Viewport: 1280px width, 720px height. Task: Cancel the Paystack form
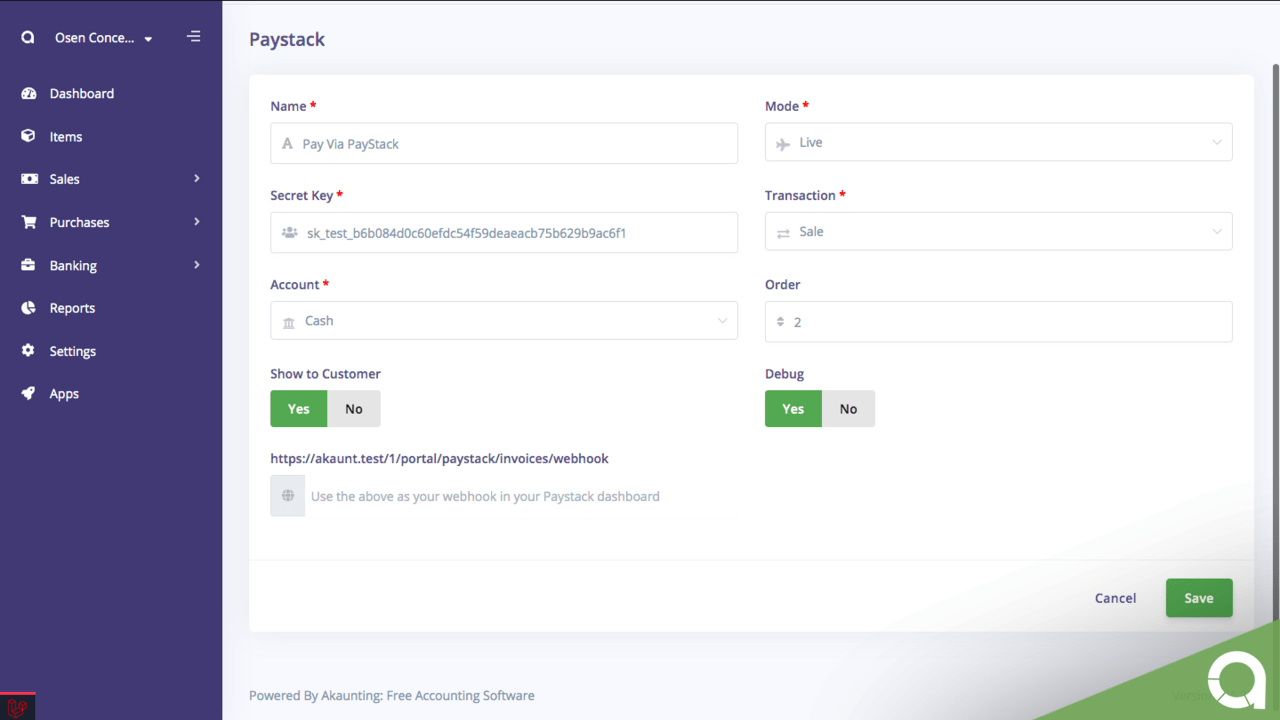(x=1115, y=598)
